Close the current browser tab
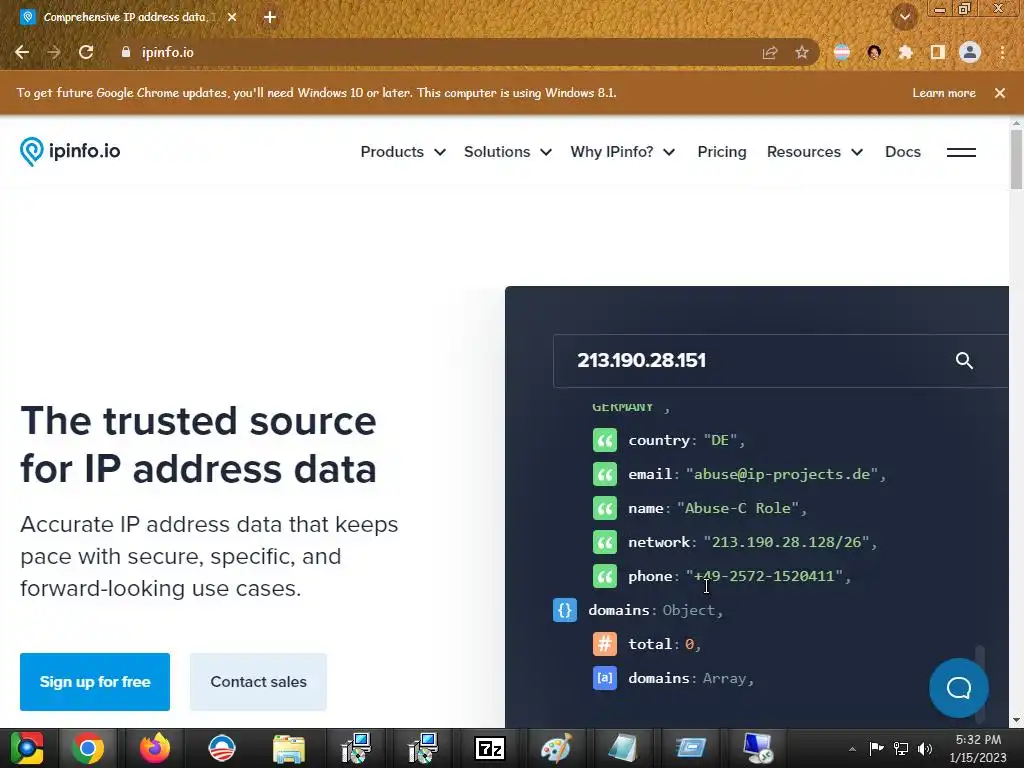Viewport: 1024px width, 768px height. click(232, 17)
